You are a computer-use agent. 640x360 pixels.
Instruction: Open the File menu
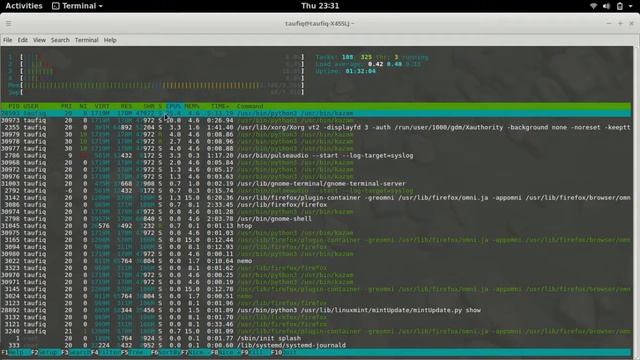click(x=8, y=40)
